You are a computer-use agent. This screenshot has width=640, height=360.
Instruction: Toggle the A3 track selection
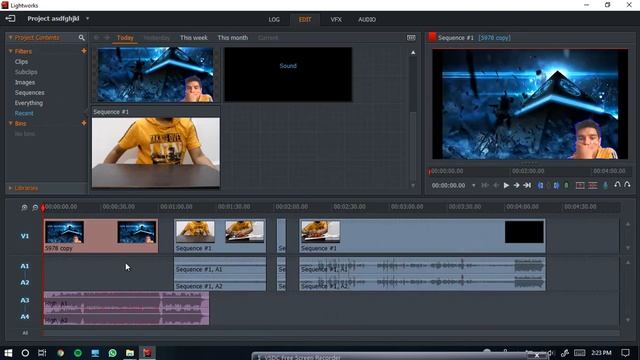[25, 300]
